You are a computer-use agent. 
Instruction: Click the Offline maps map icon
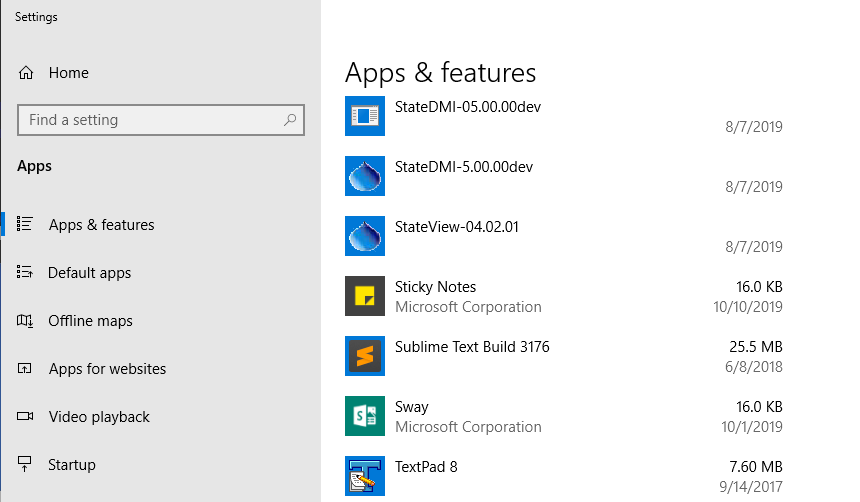pos(25,320)
